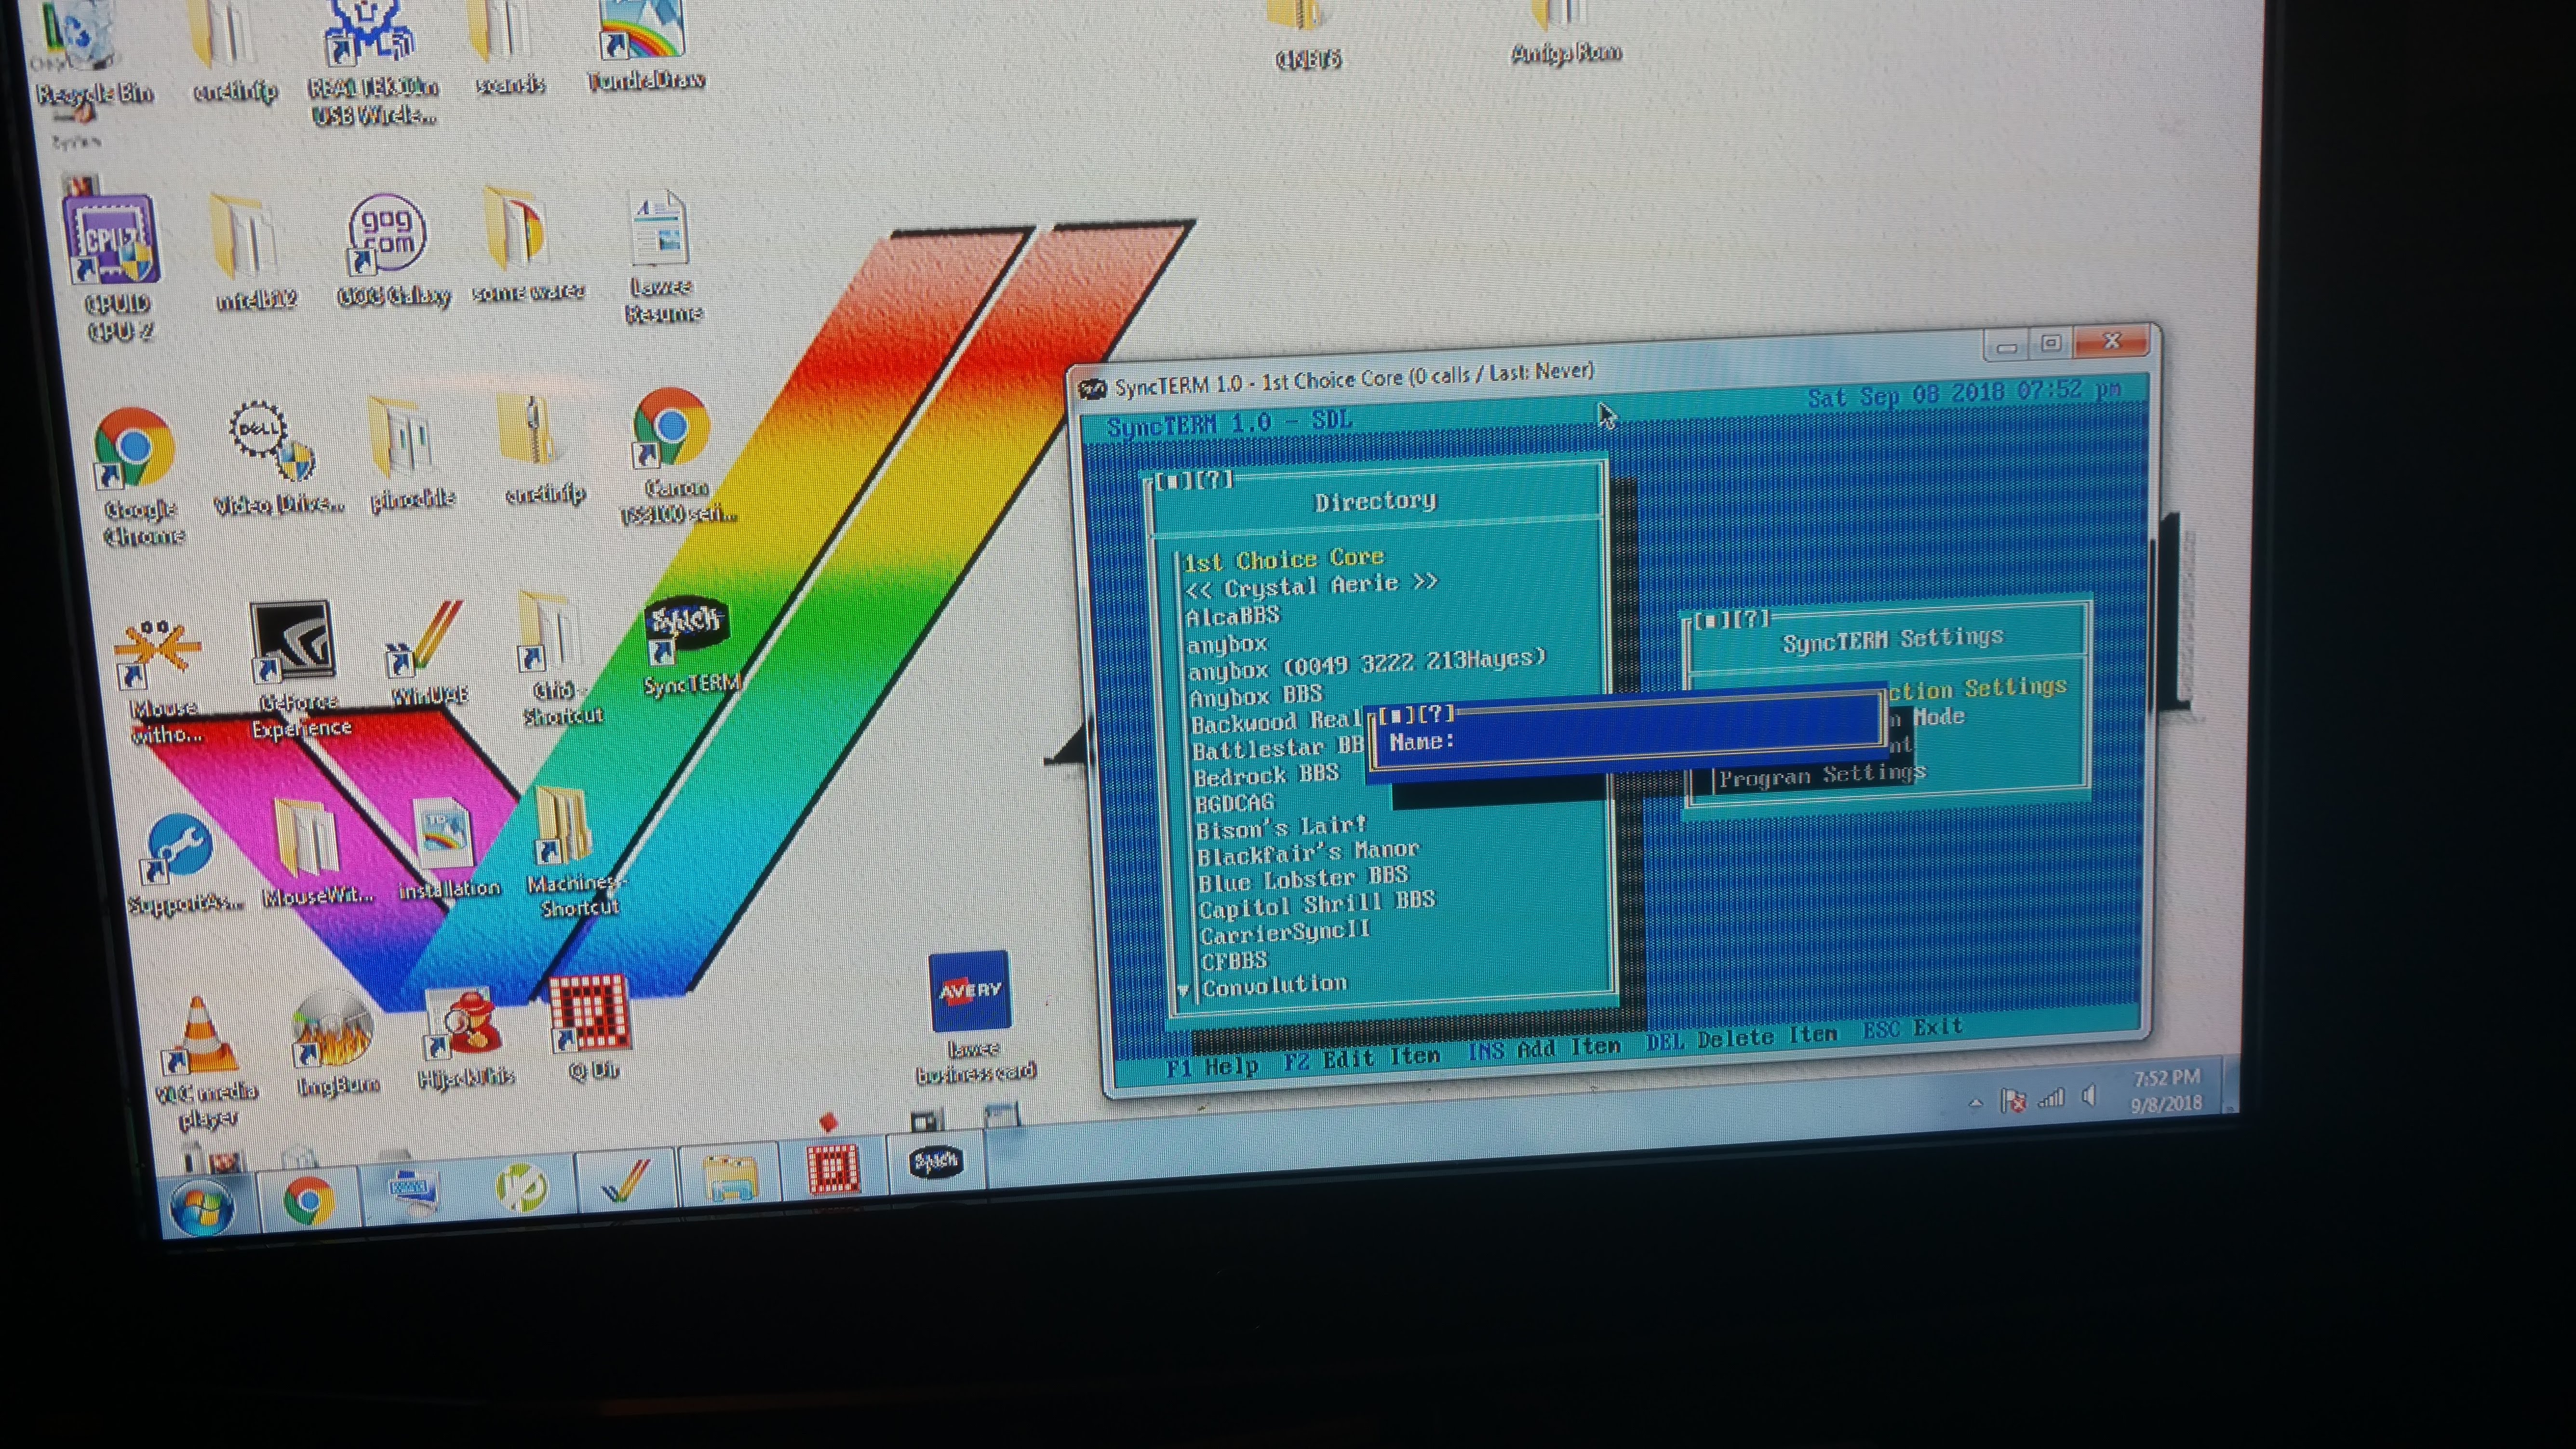
Task: Click [?] help on Directory window
Action: click(1215, 480)
